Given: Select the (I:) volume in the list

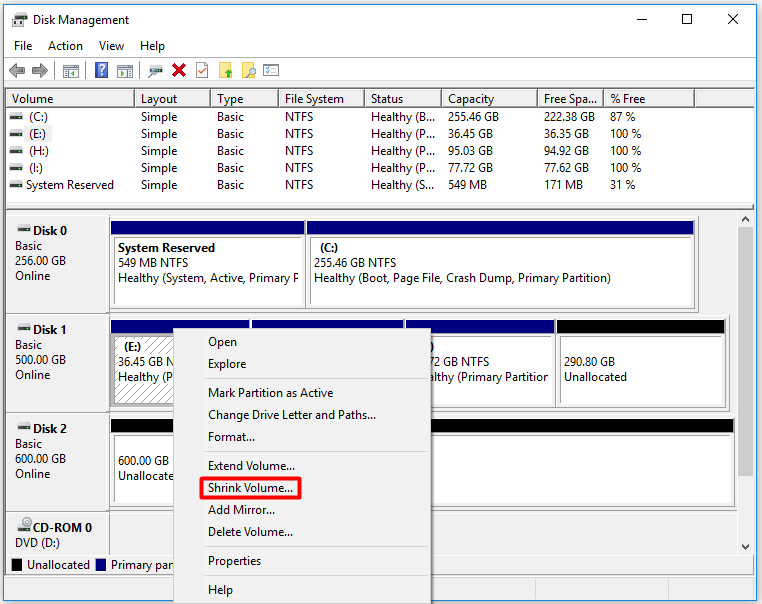Looking at the screenshot, I should 36,168.
